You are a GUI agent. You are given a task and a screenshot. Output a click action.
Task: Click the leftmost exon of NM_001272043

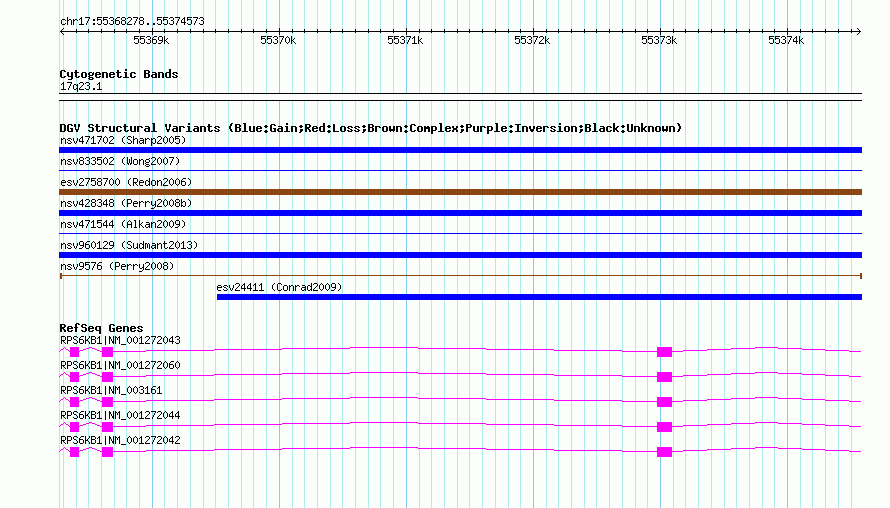[74, 352]
